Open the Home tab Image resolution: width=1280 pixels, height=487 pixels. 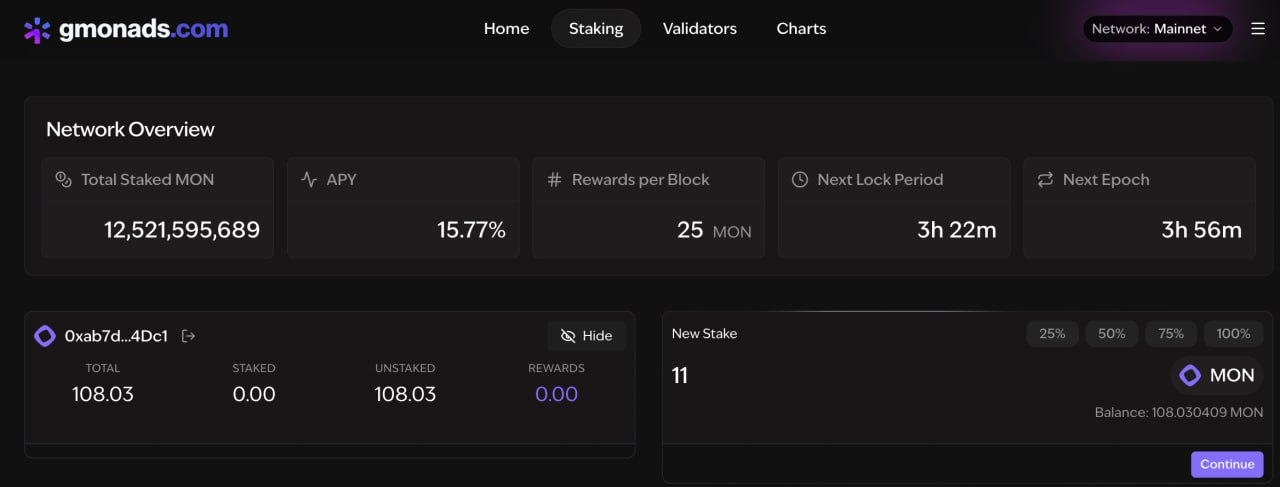tap(506, 29)
